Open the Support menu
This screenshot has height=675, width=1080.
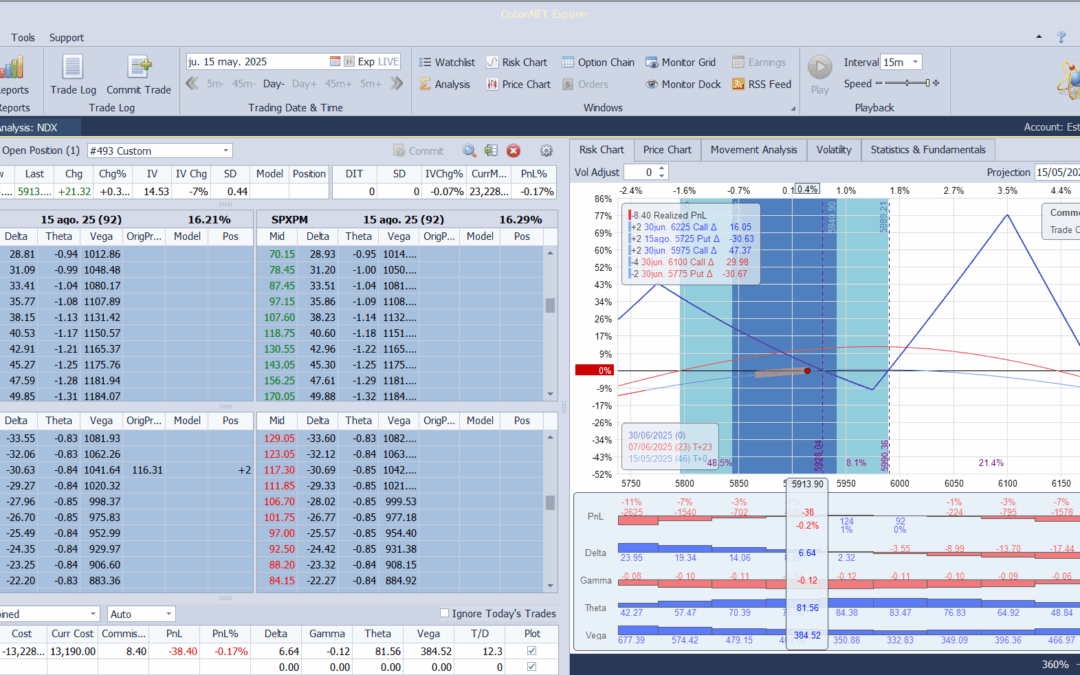tap(66, 37)
